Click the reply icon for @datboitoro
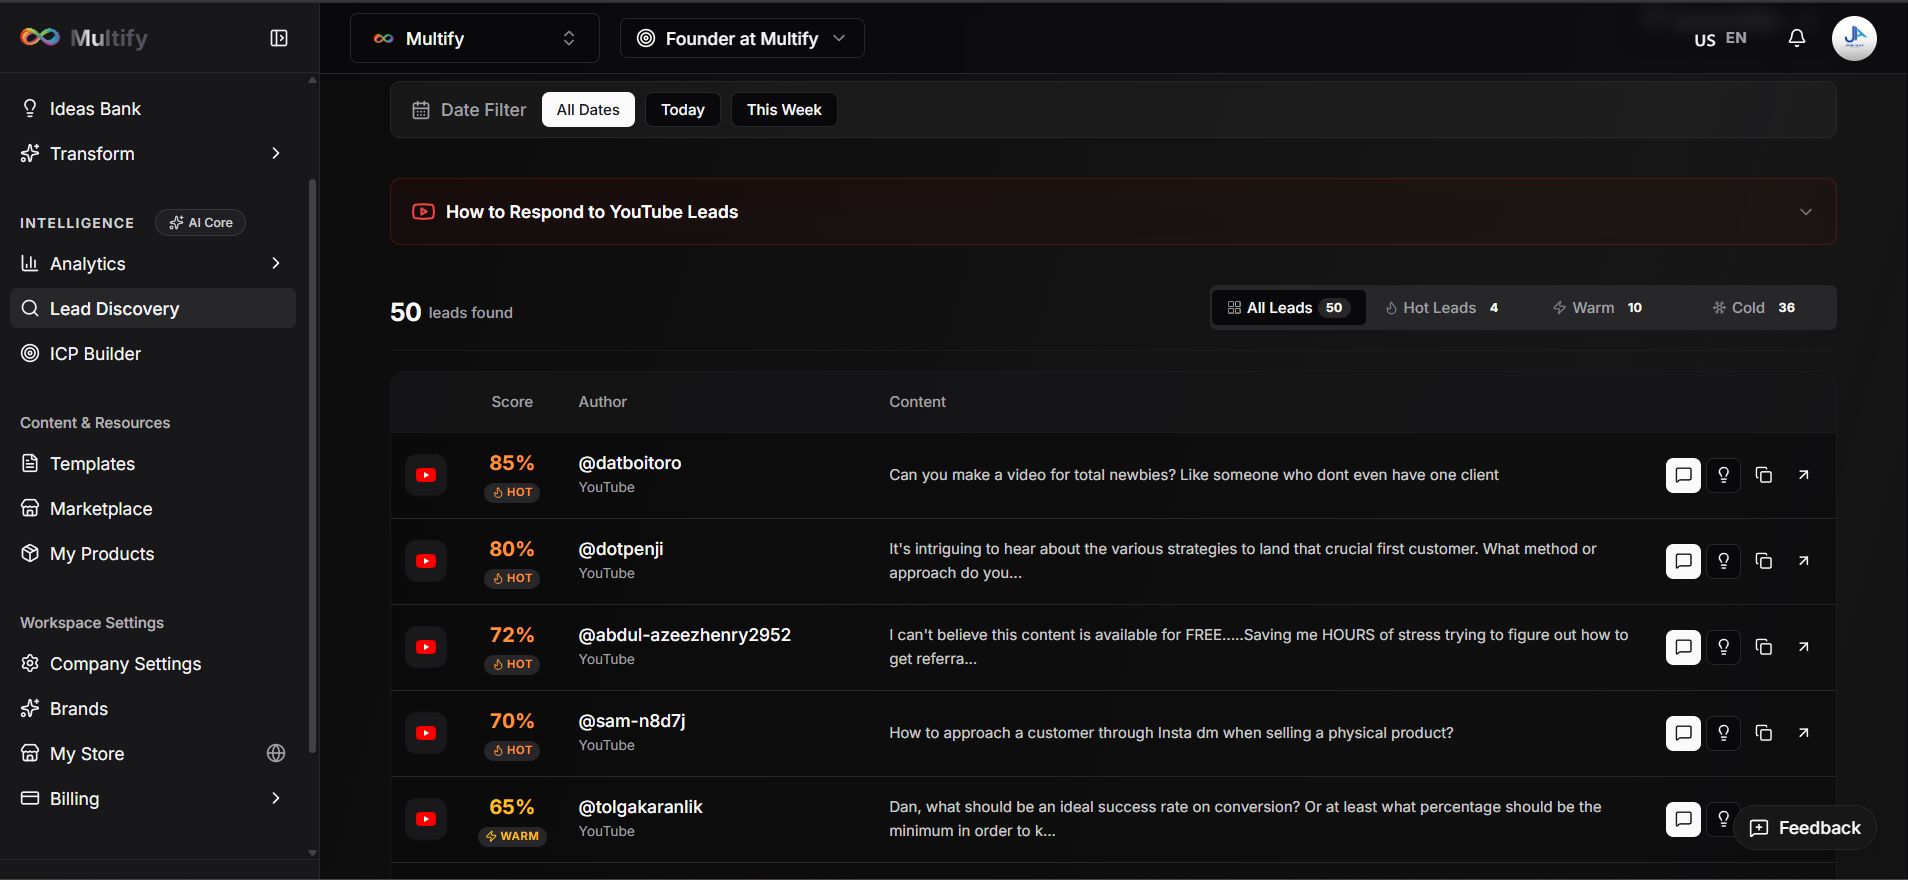 (1683, 475)
